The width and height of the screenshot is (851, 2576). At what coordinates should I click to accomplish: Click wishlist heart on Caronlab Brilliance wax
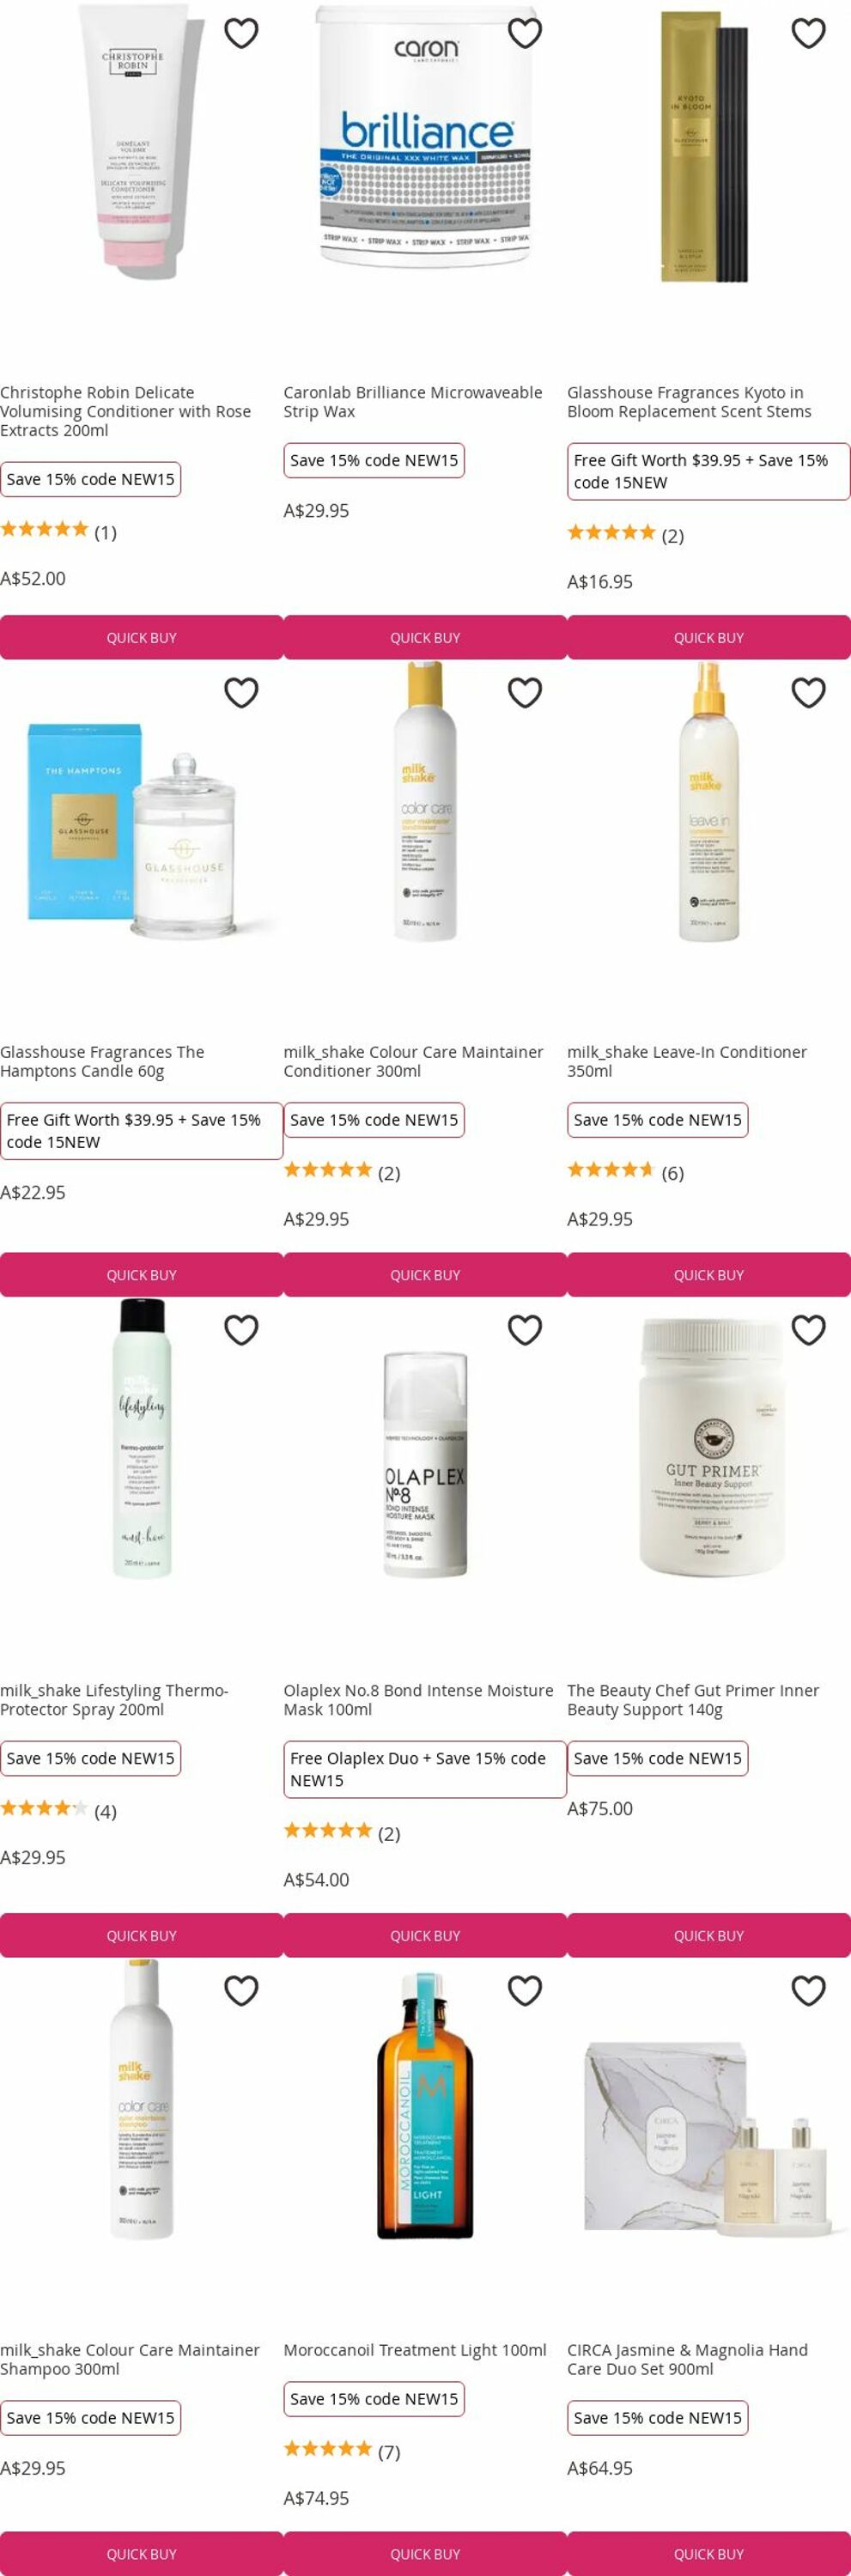(525, 33)
